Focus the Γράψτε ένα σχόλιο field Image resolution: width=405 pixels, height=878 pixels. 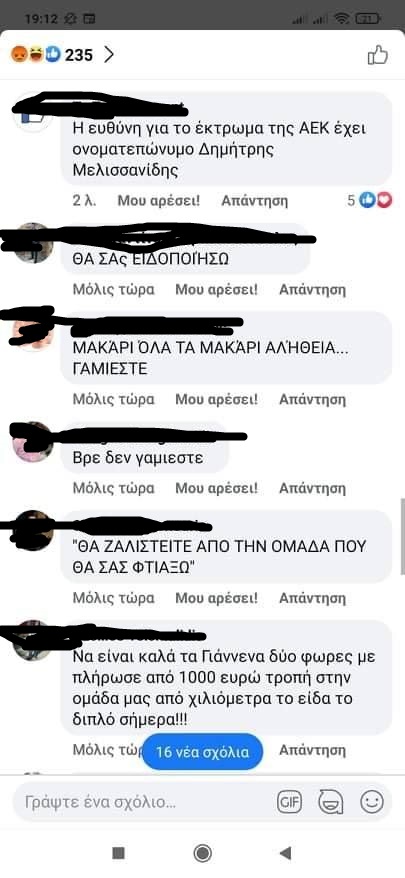coord(145,802)
